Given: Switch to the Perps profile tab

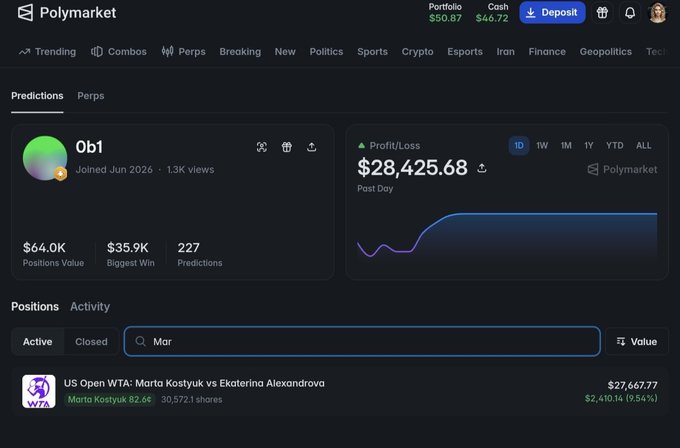Looking at the screenshot, I should pos(91,96).
